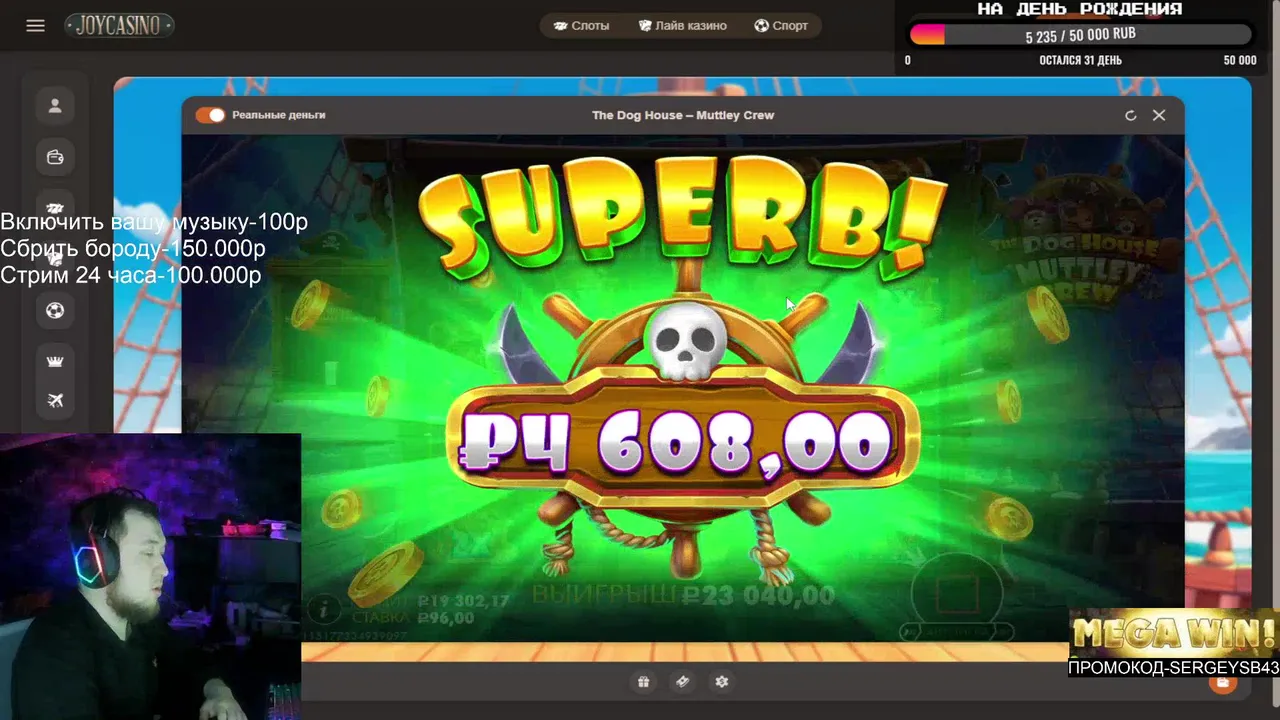
Task: Click the ₽96,00 bet value
Action: (x=446, y=618)
